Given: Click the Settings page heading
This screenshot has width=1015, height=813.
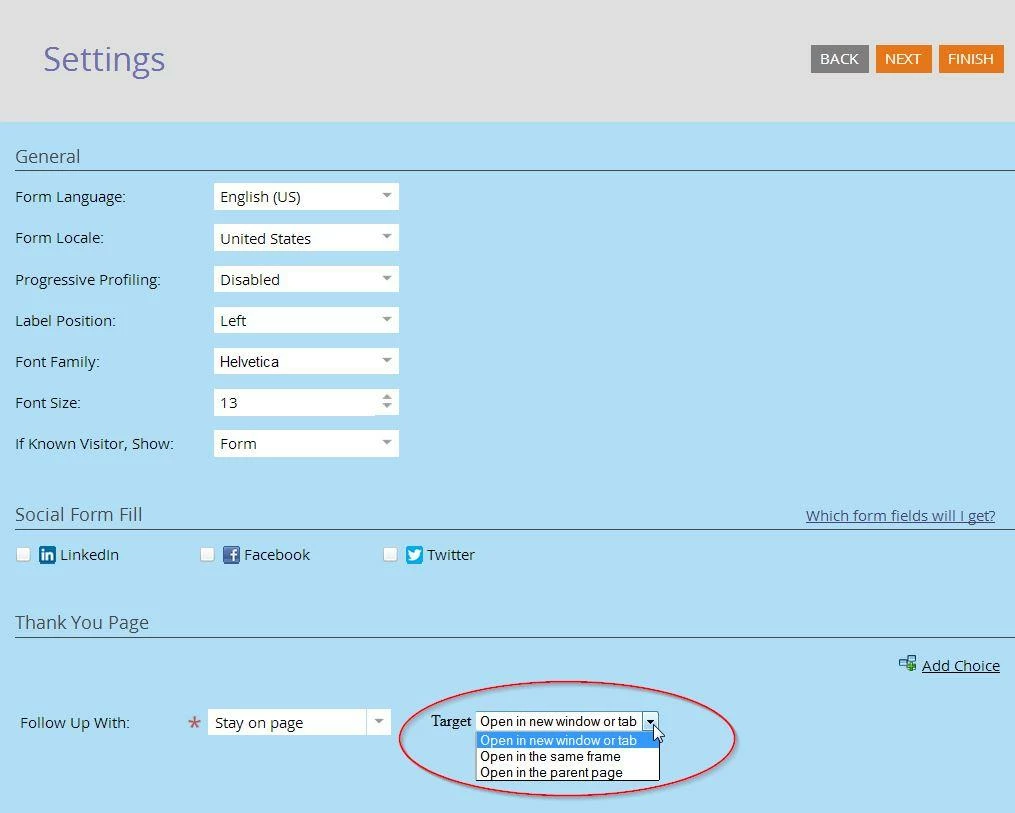Looking at the screenshot, I should (x=104, y=60).
